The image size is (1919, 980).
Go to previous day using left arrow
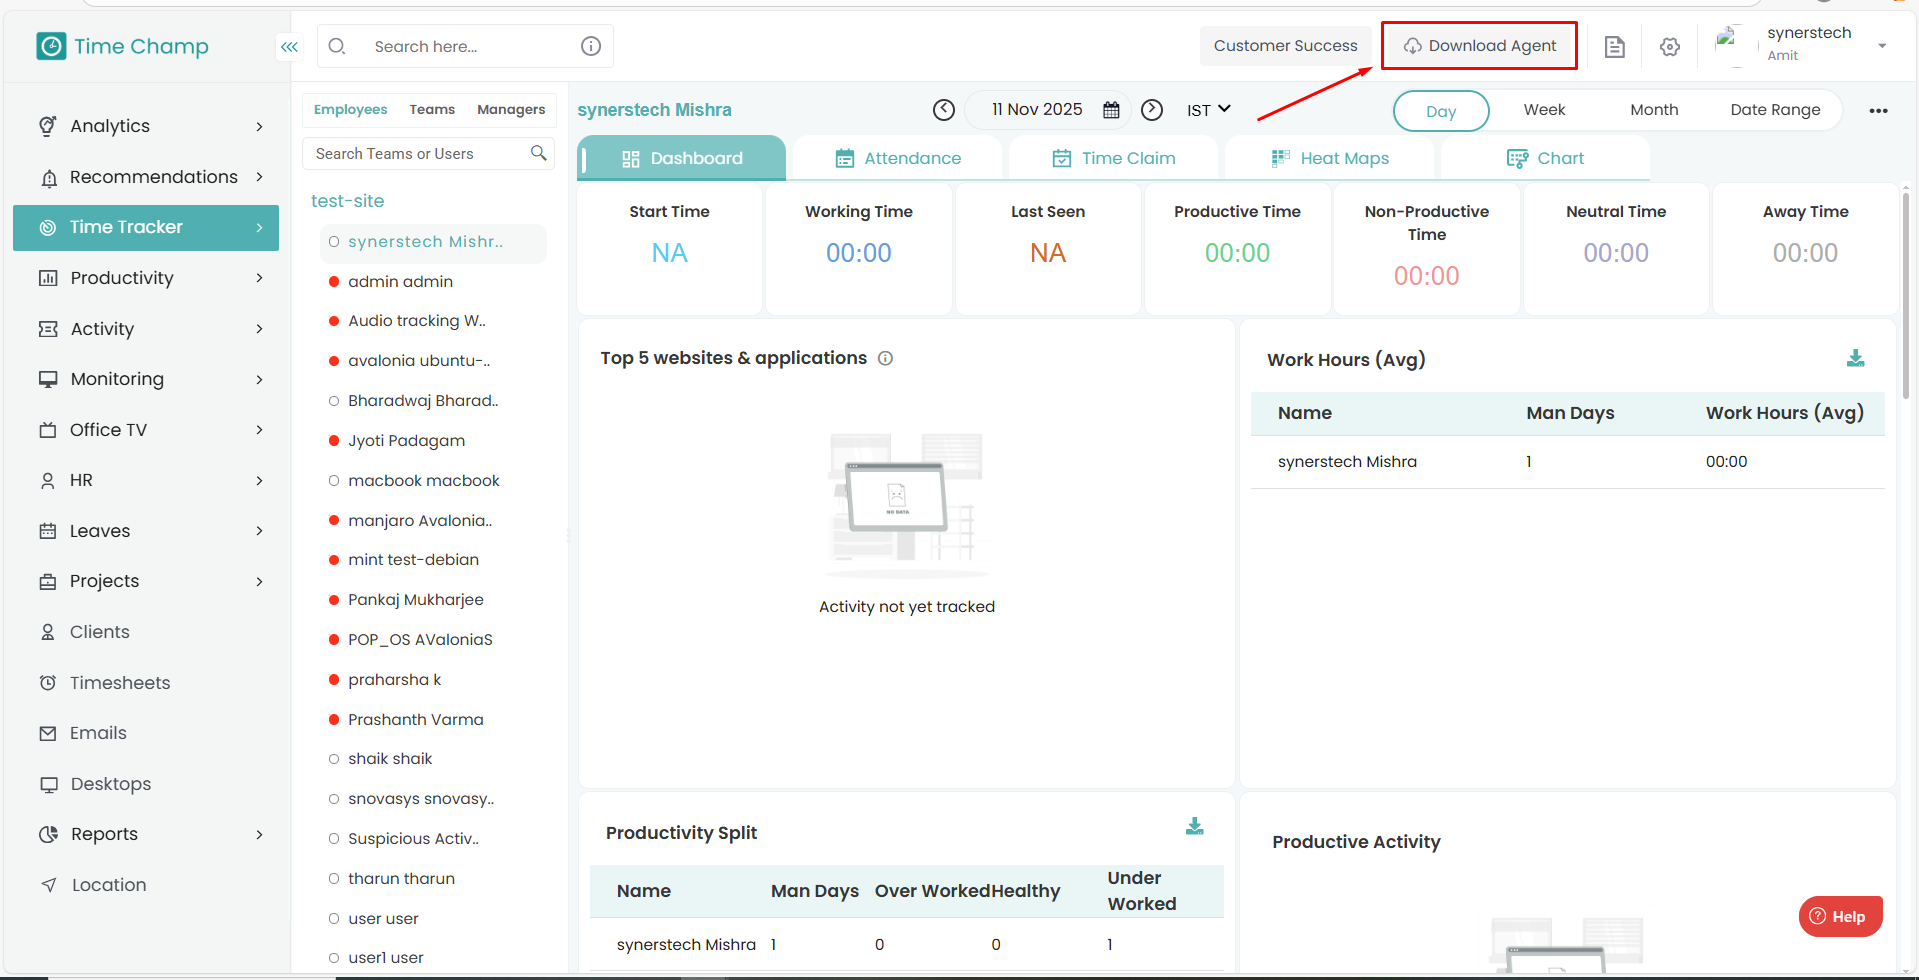click(x=943, y=110)
